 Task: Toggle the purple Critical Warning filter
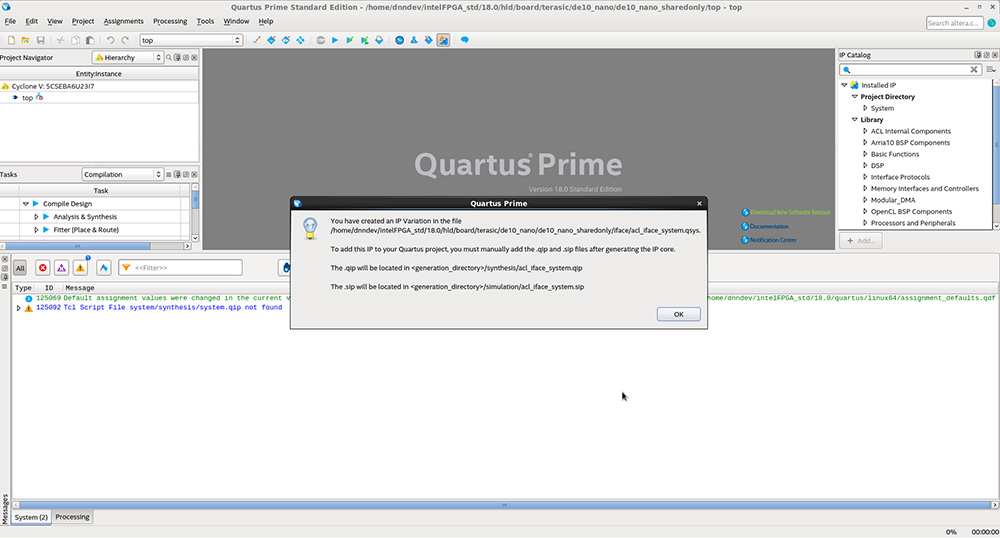[x=61, y=268]
